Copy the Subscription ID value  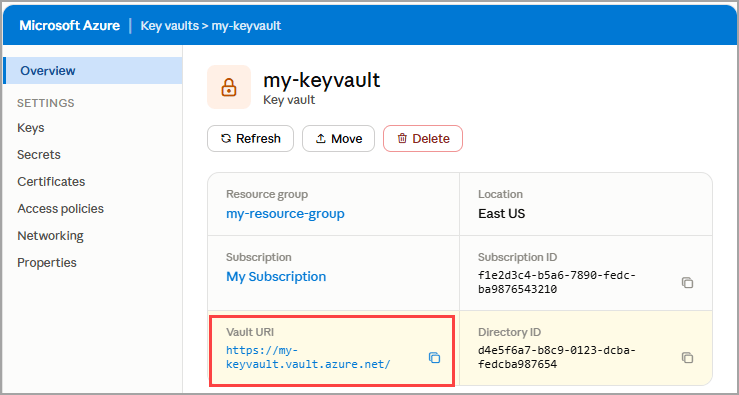[x=688, y=283]
